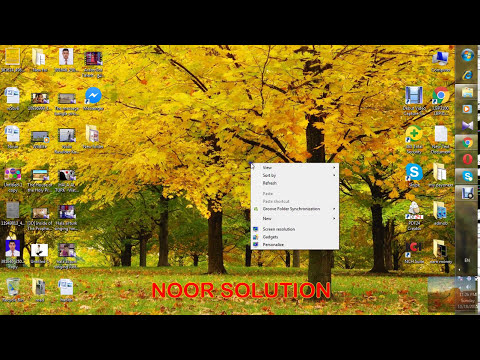Switch to Skype on the taskbar
Viewport: 480px width, 360px height.
point(467,176)
